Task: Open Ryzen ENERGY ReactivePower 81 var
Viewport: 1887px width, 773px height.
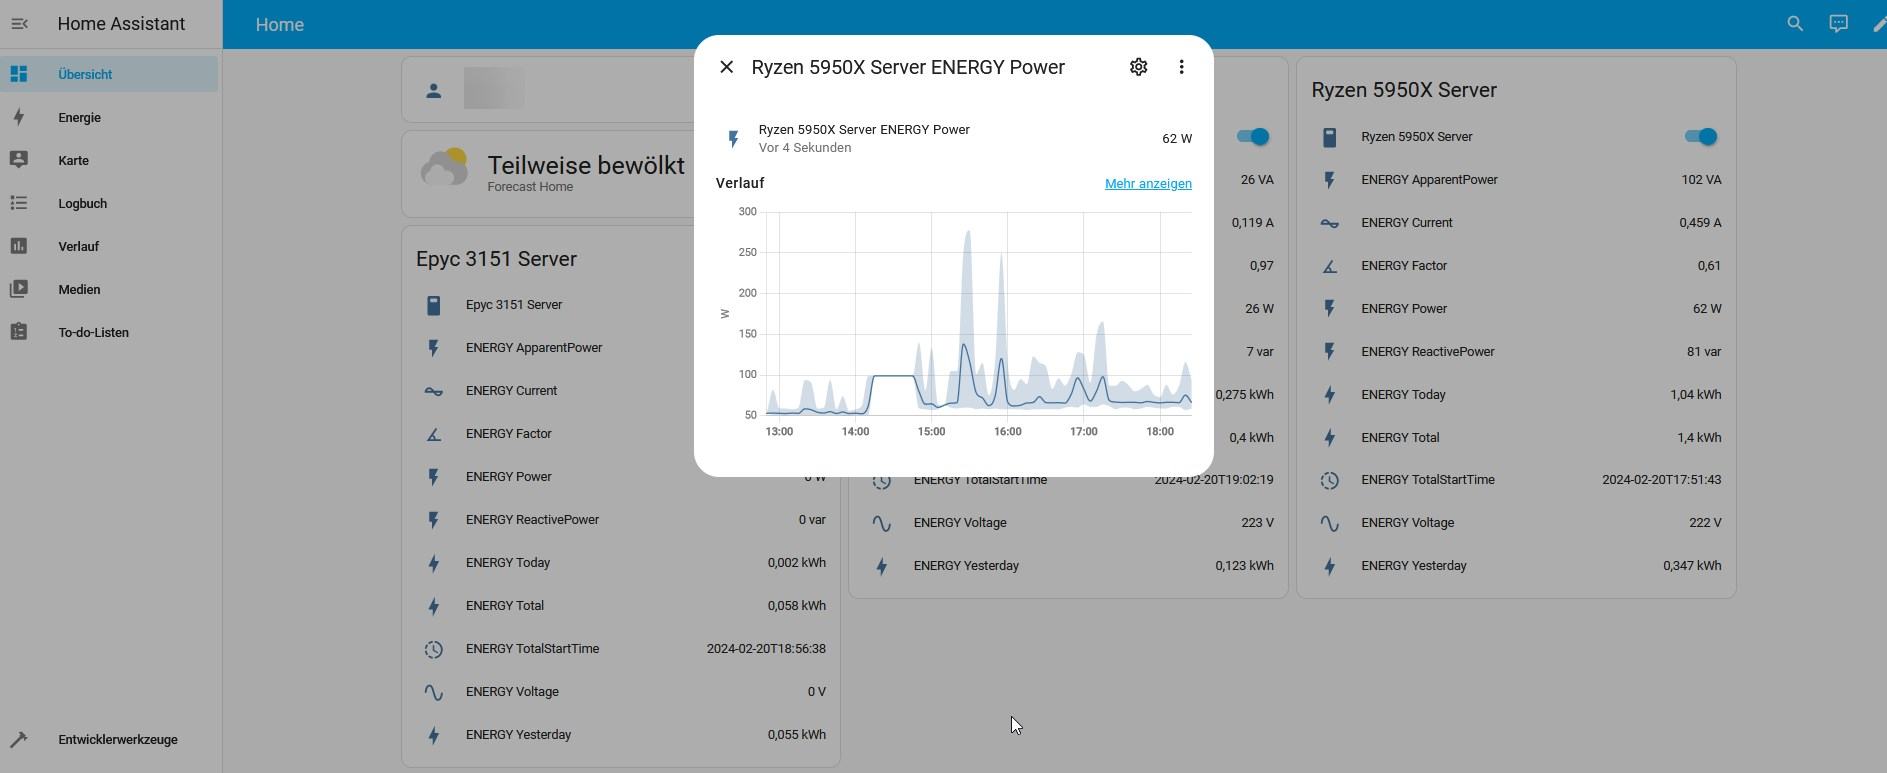Action: 1516,352
